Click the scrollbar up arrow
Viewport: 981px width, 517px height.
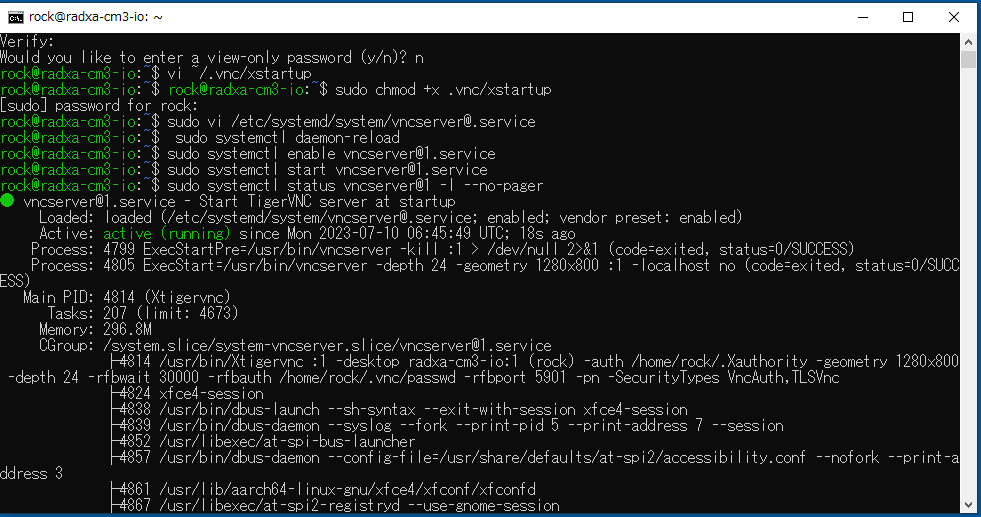pyautogui.click(x=968, y=42)
